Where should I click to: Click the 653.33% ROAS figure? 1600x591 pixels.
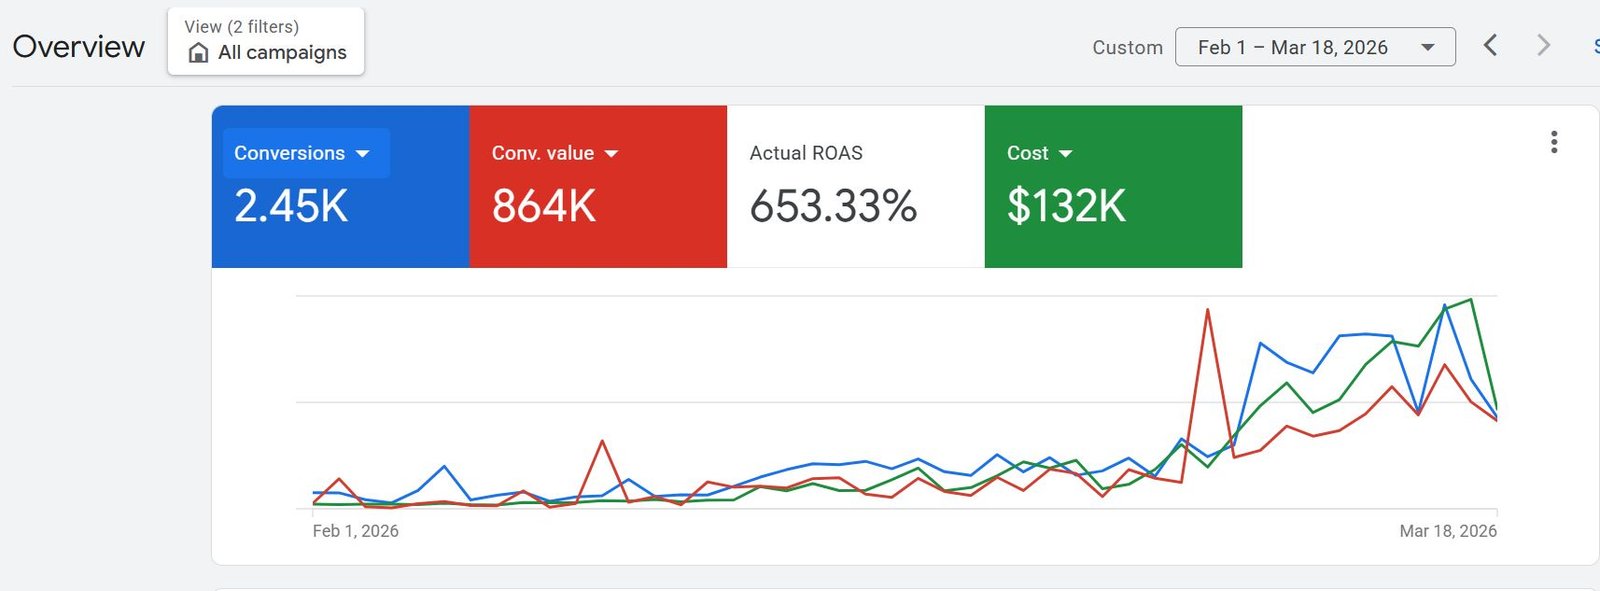click(x=832, y=207)
